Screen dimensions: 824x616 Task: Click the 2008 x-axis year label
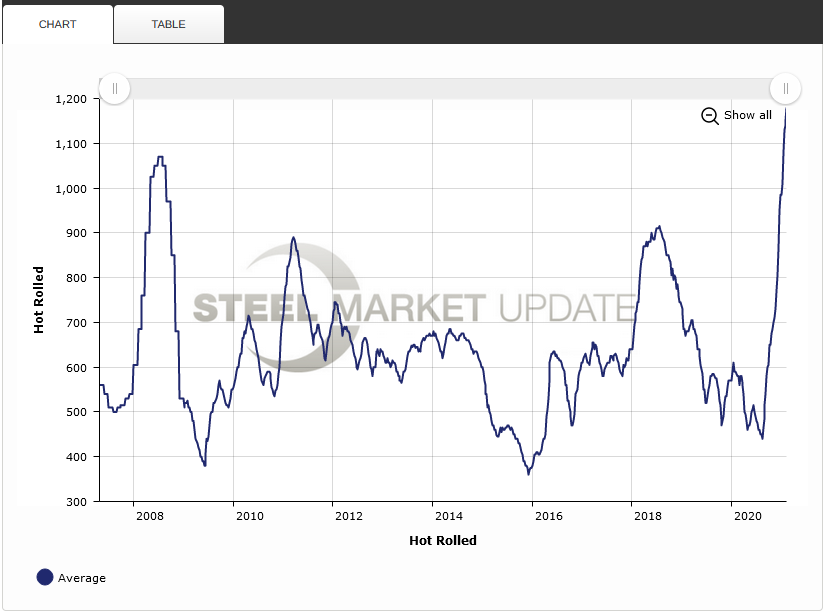tap(150, 516)
